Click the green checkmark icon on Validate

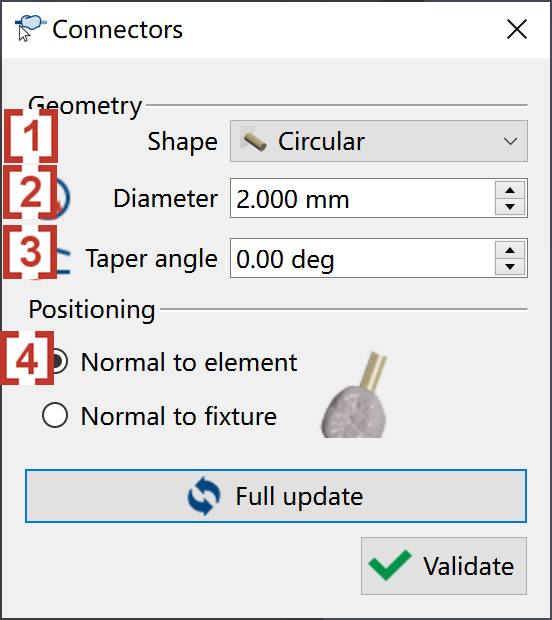point(390,565)
